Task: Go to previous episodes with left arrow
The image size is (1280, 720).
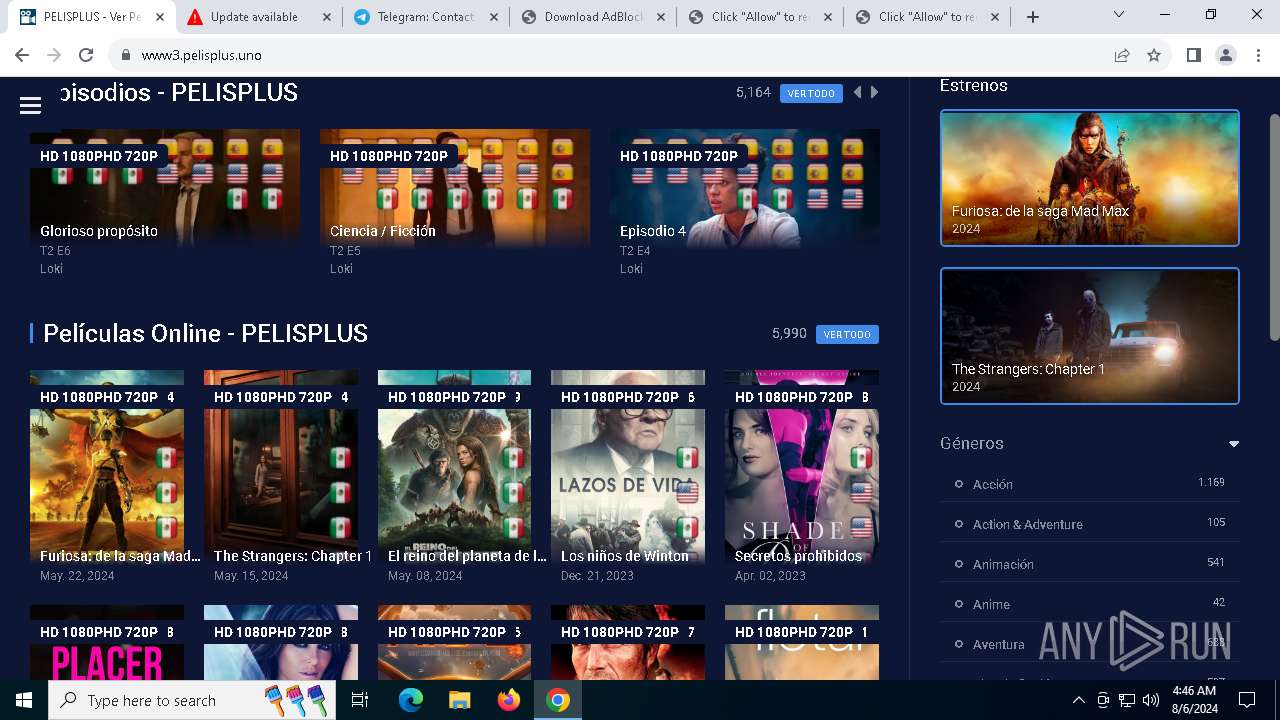Action: pyautogui.click(x=857, y=92)
